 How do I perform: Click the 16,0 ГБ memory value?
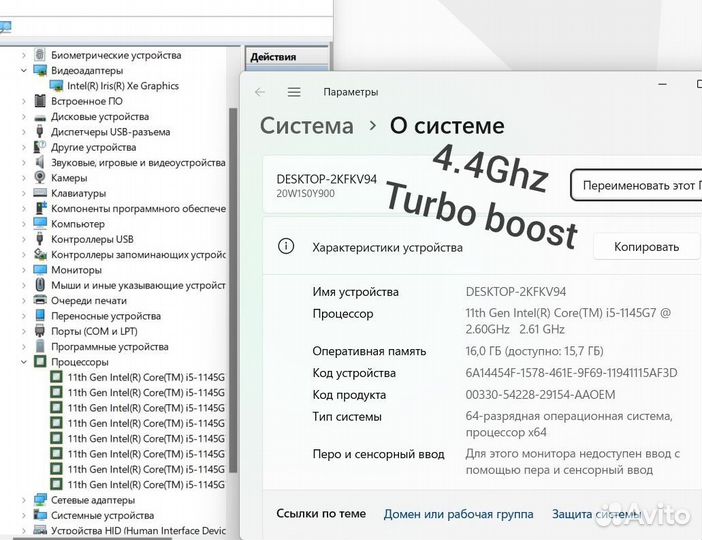[x=534, y=351]
